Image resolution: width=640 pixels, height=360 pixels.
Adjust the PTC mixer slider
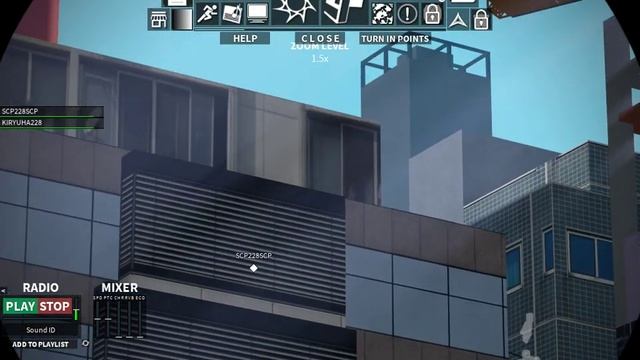[x=108, y=319]
